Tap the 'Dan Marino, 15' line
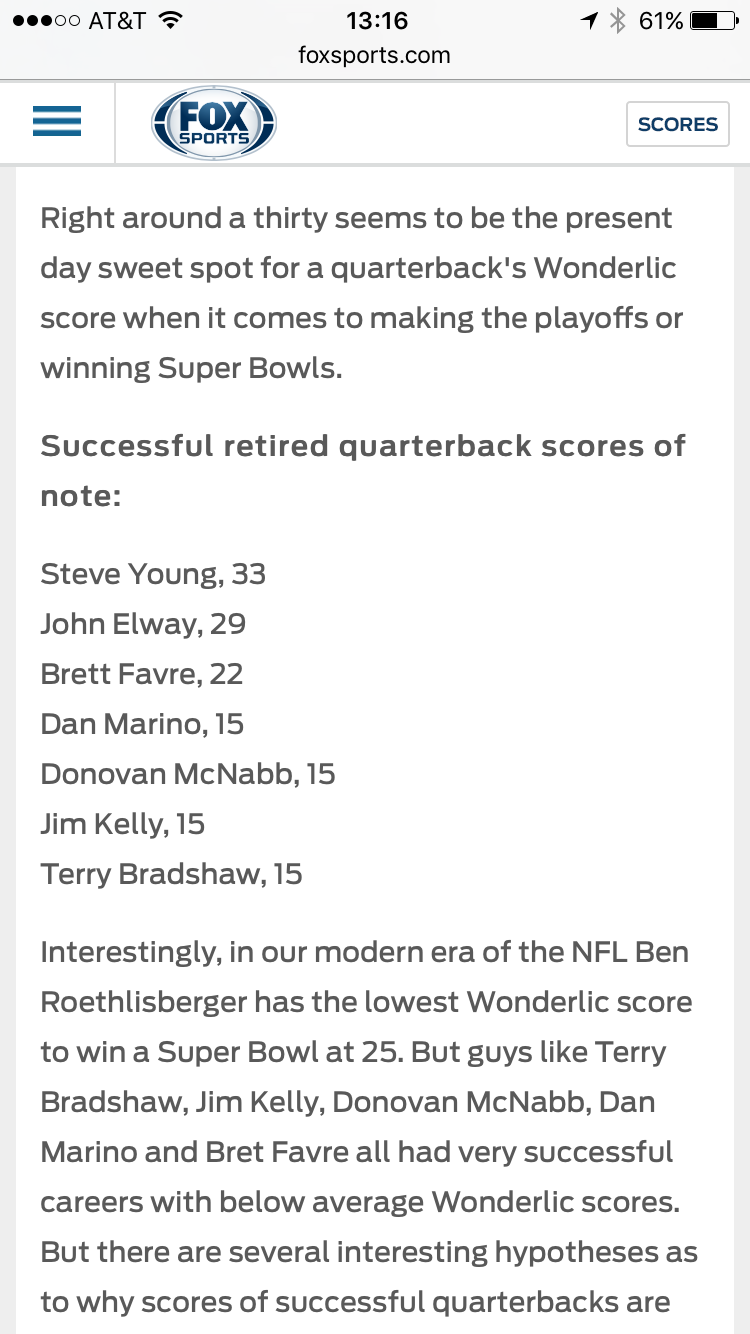 click(x=142, y=724)
